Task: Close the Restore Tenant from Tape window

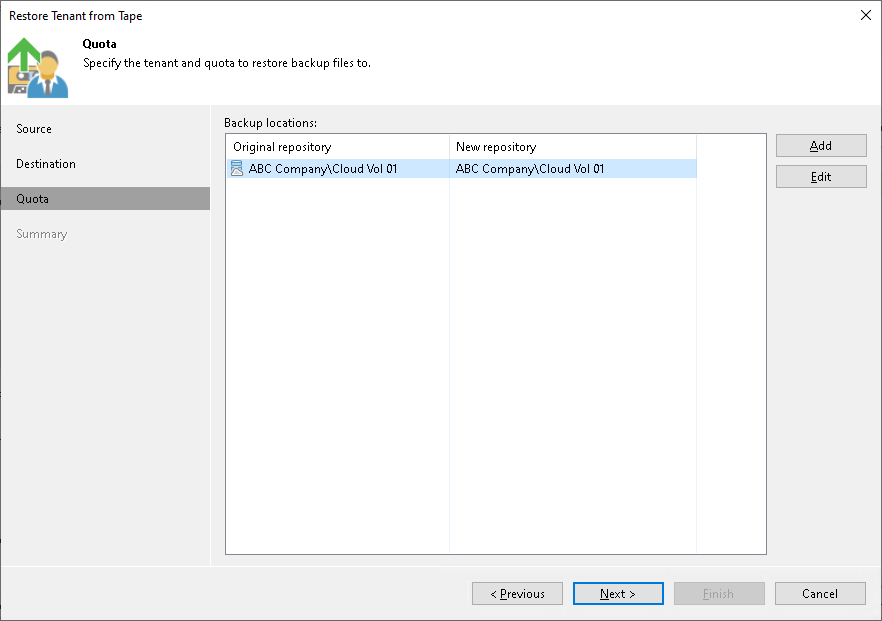Action: click(865, 15)
